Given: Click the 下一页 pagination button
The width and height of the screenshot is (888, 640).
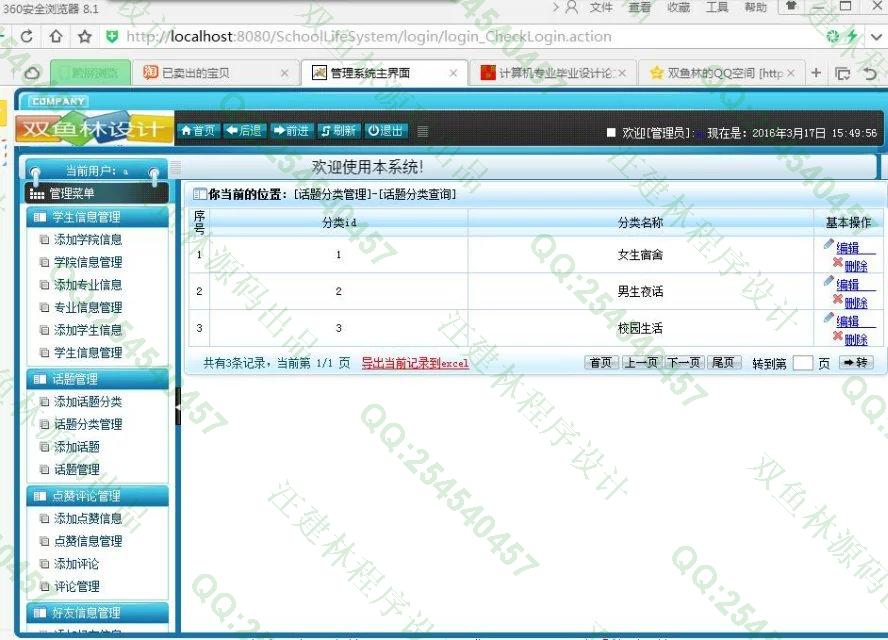Looking at the screenshot, I should [x=684, y=362].
